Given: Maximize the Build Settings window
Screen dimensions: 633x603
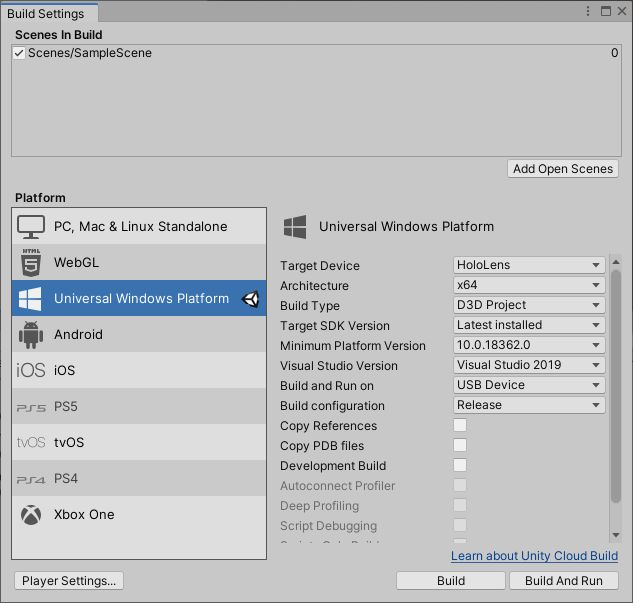Looking at the screenshot, I should pyautogui.click(x=606, y=11).
